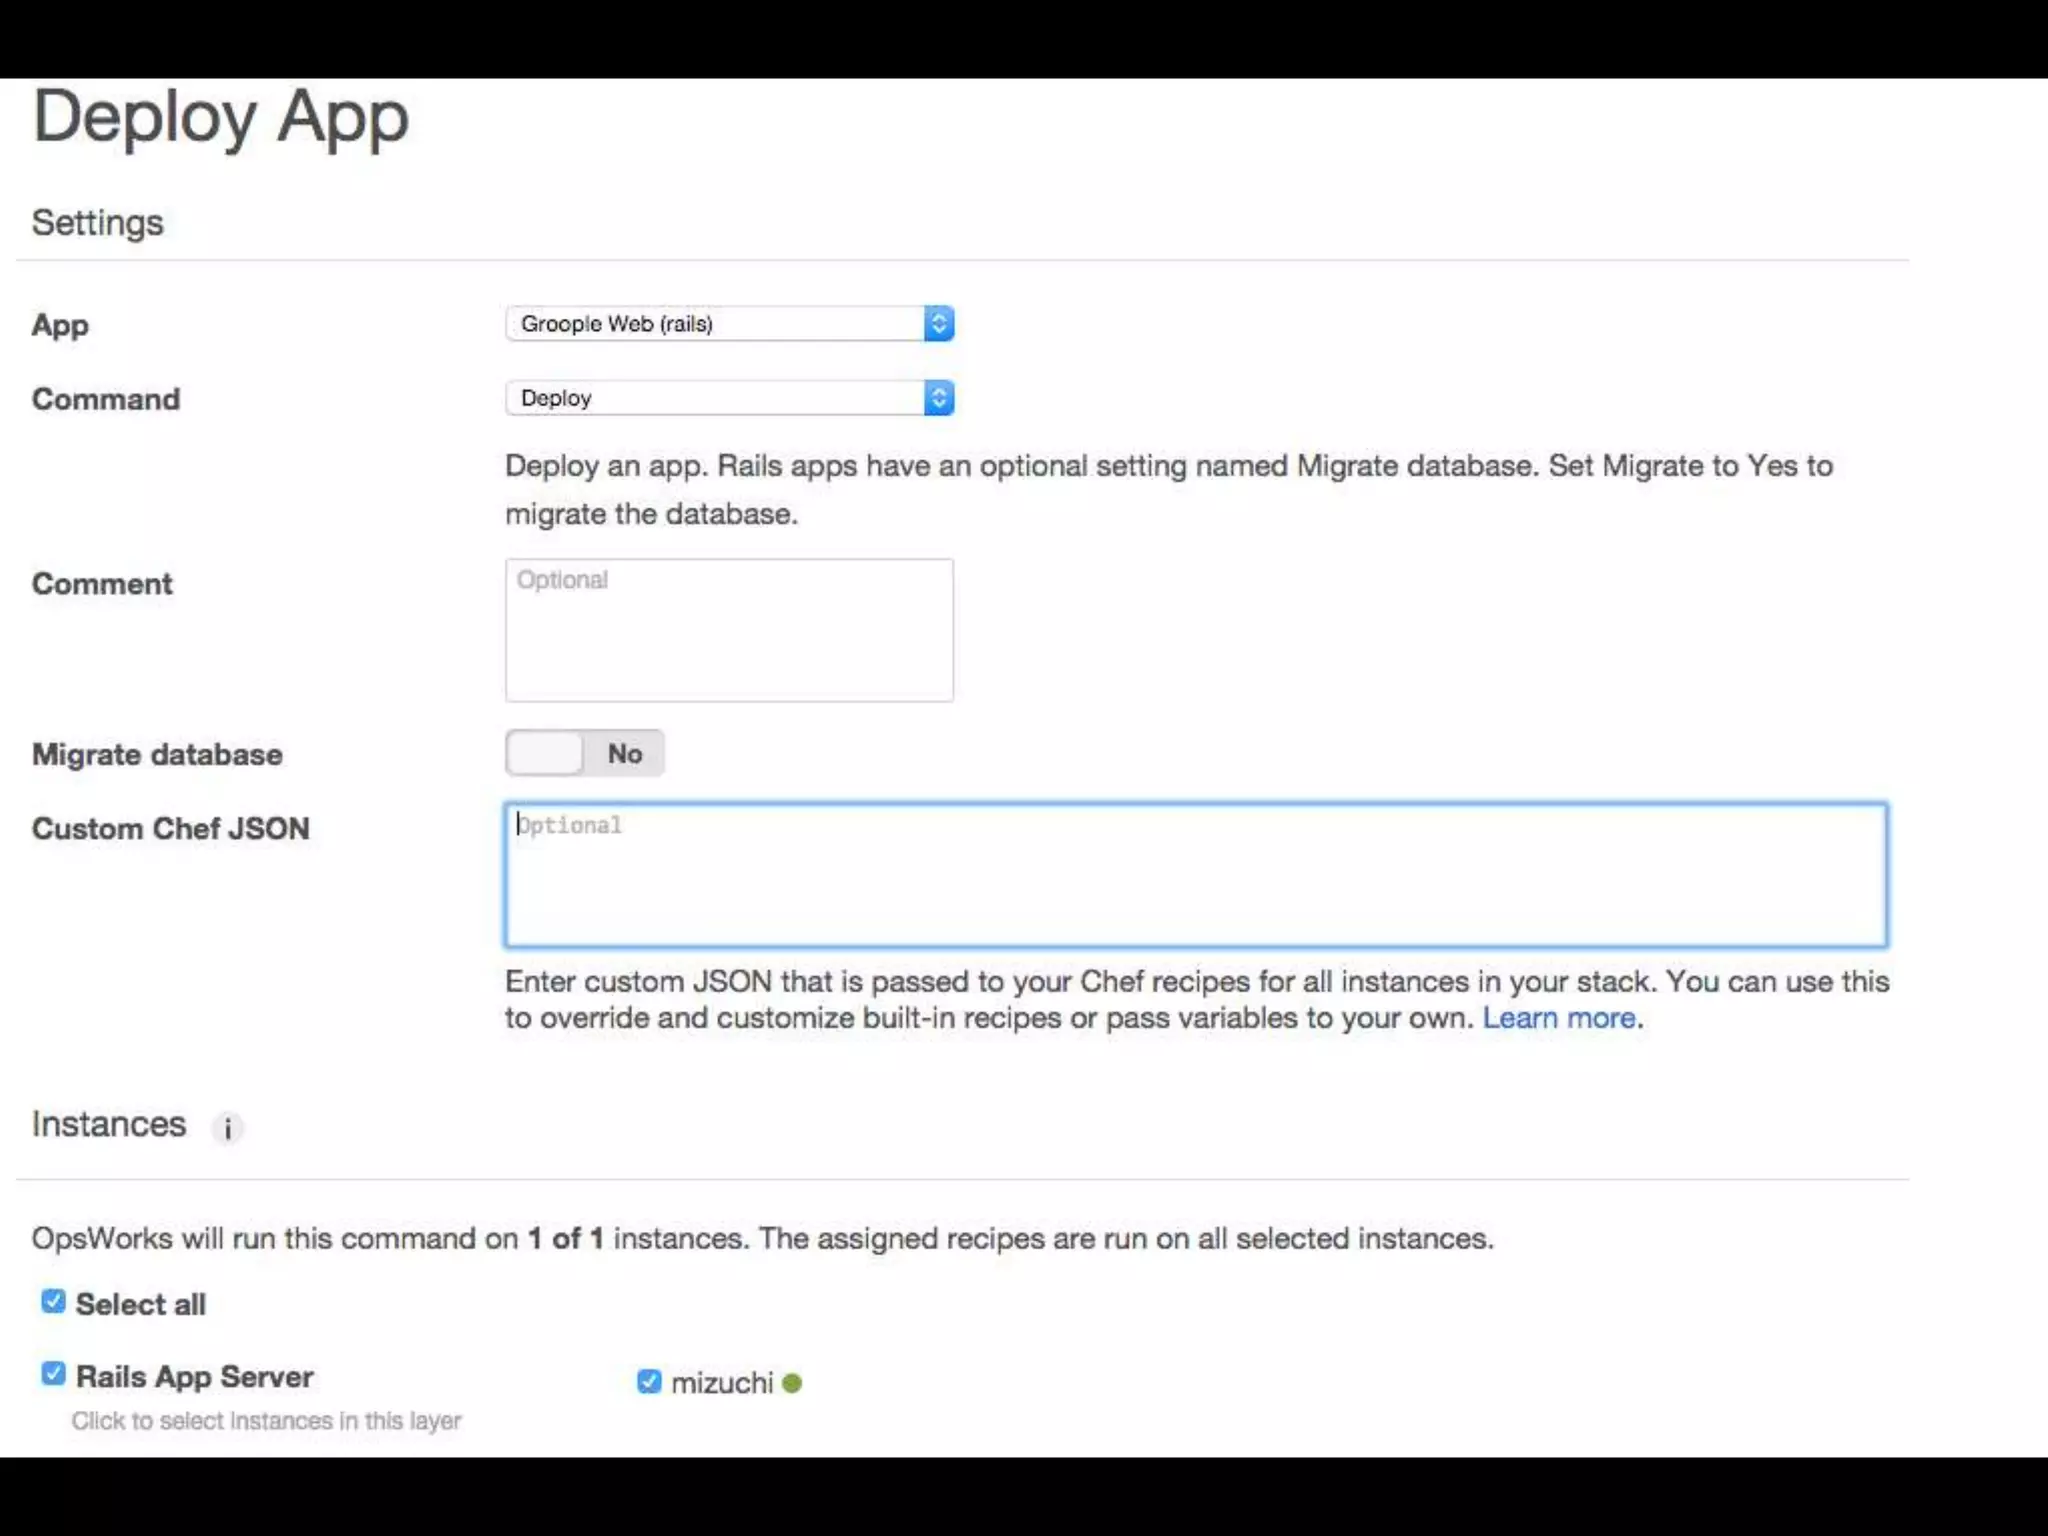2048x1536 pixels.
Task: Open the Learn more link
Action: click(1558, 1018)
